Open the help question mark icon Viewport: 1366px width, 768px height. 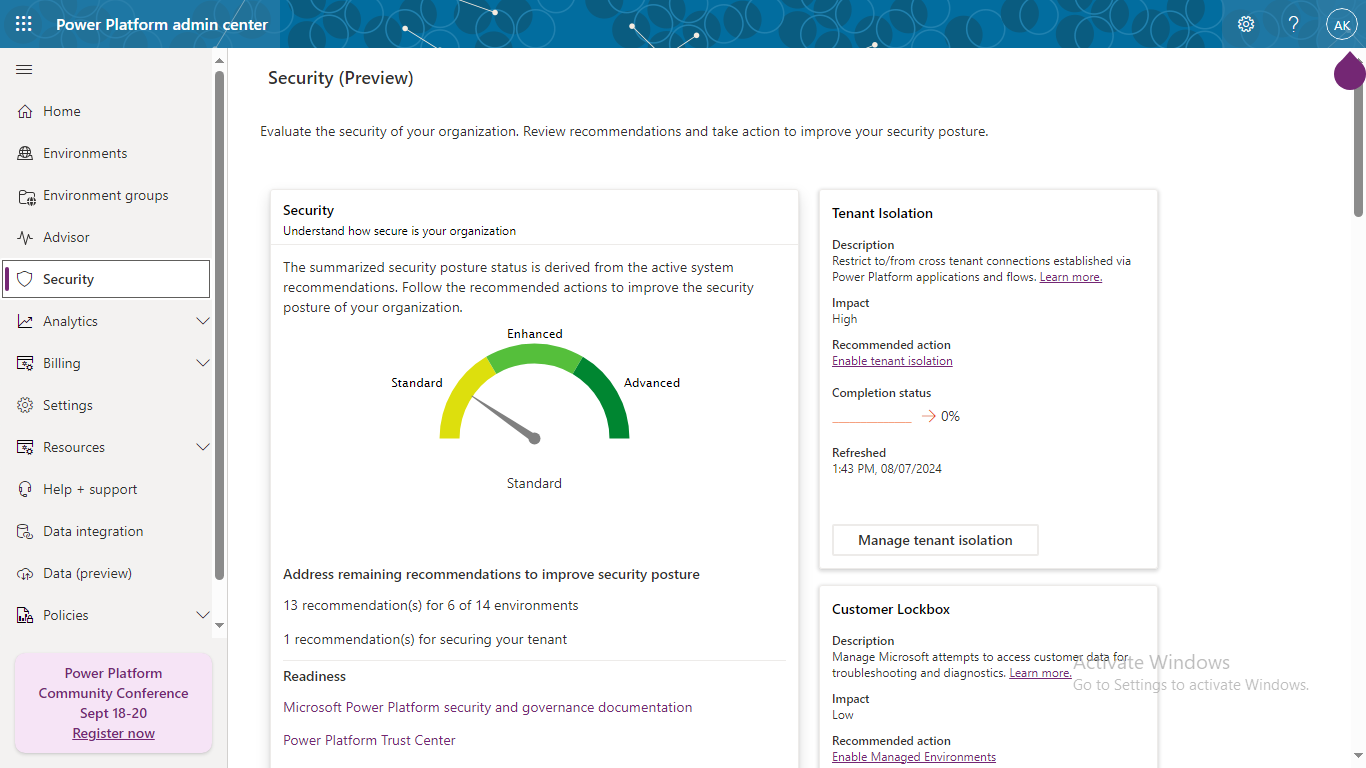point(1294,24)
